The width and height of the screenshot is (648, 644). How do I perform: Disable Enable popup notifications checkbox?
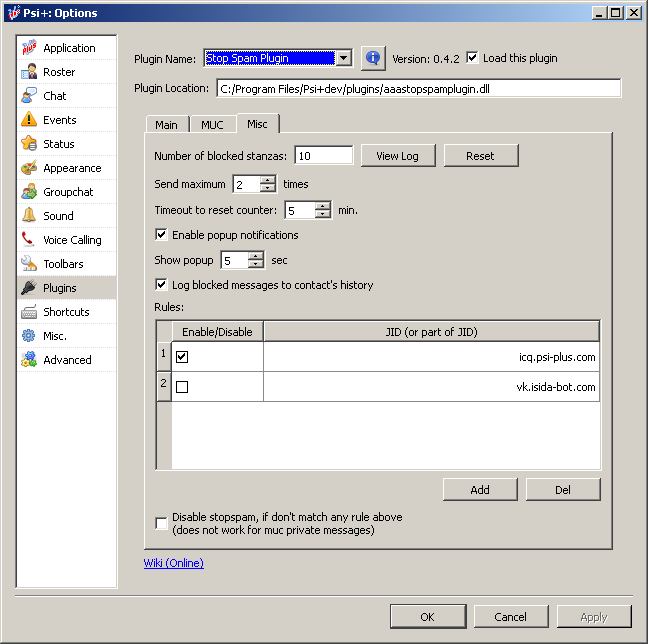coord(162,235)
